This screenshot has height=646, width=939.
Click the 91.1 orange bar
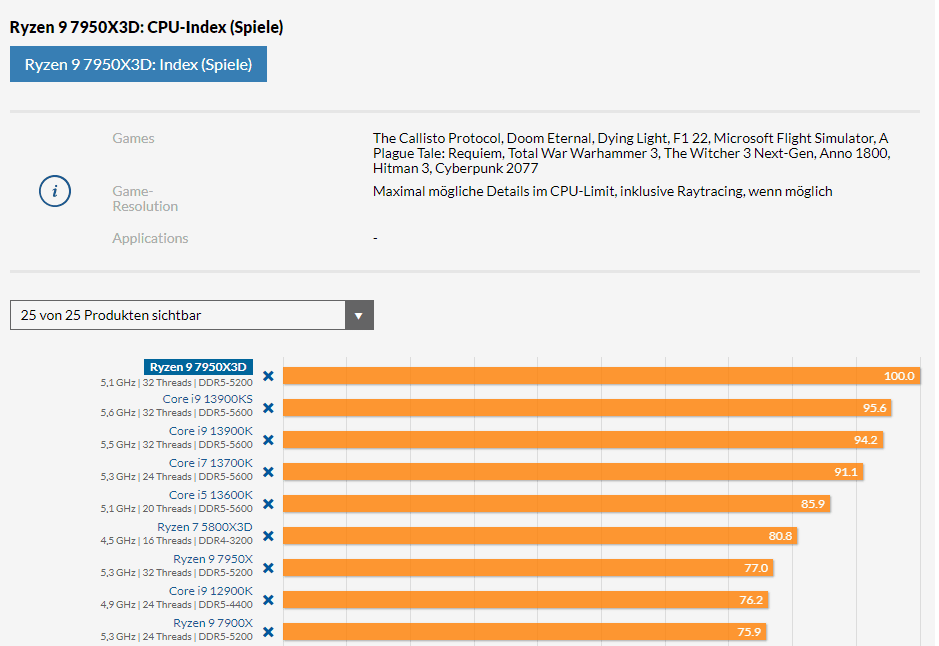point(573,472)
